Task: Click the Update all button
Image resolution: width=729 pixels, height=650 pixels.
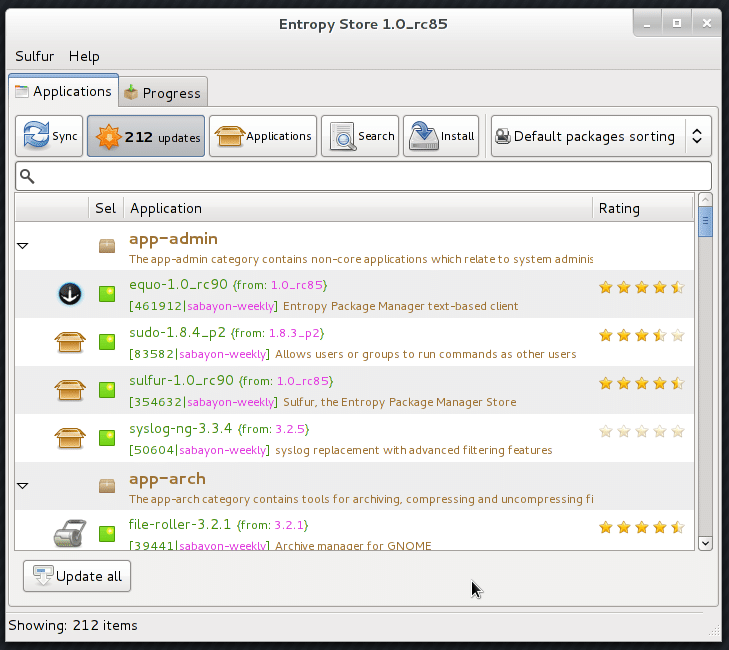Action: (x=77, y=576)
